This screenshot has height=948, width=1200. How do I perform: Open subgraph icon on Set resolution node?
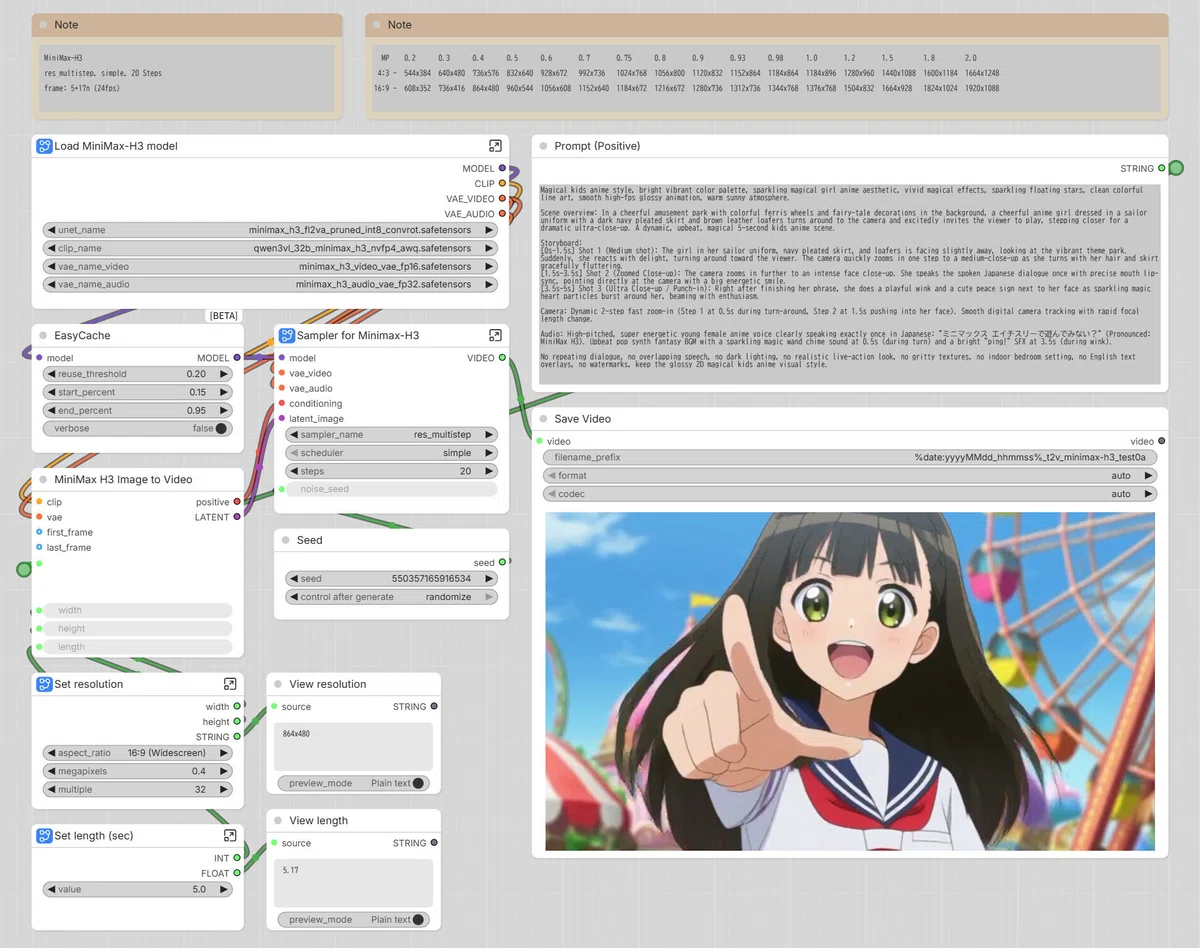pos(230,684)
